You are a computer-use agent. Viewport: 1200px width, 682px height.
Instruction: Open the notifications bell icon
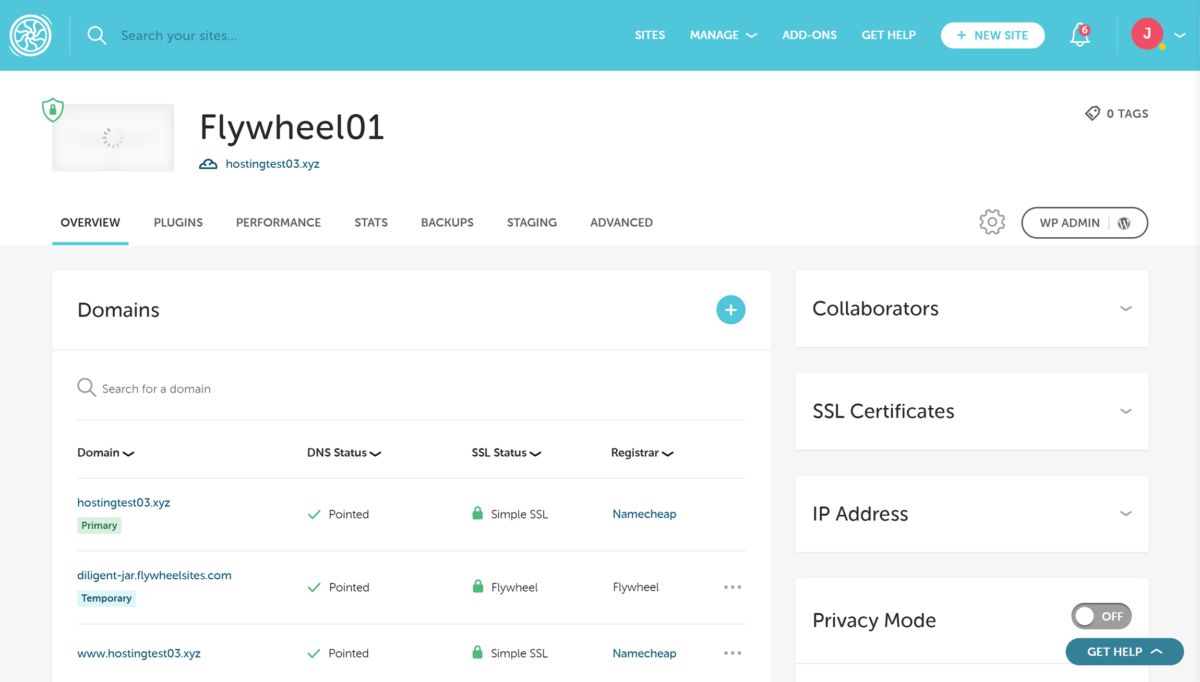tap(1079, 35)
